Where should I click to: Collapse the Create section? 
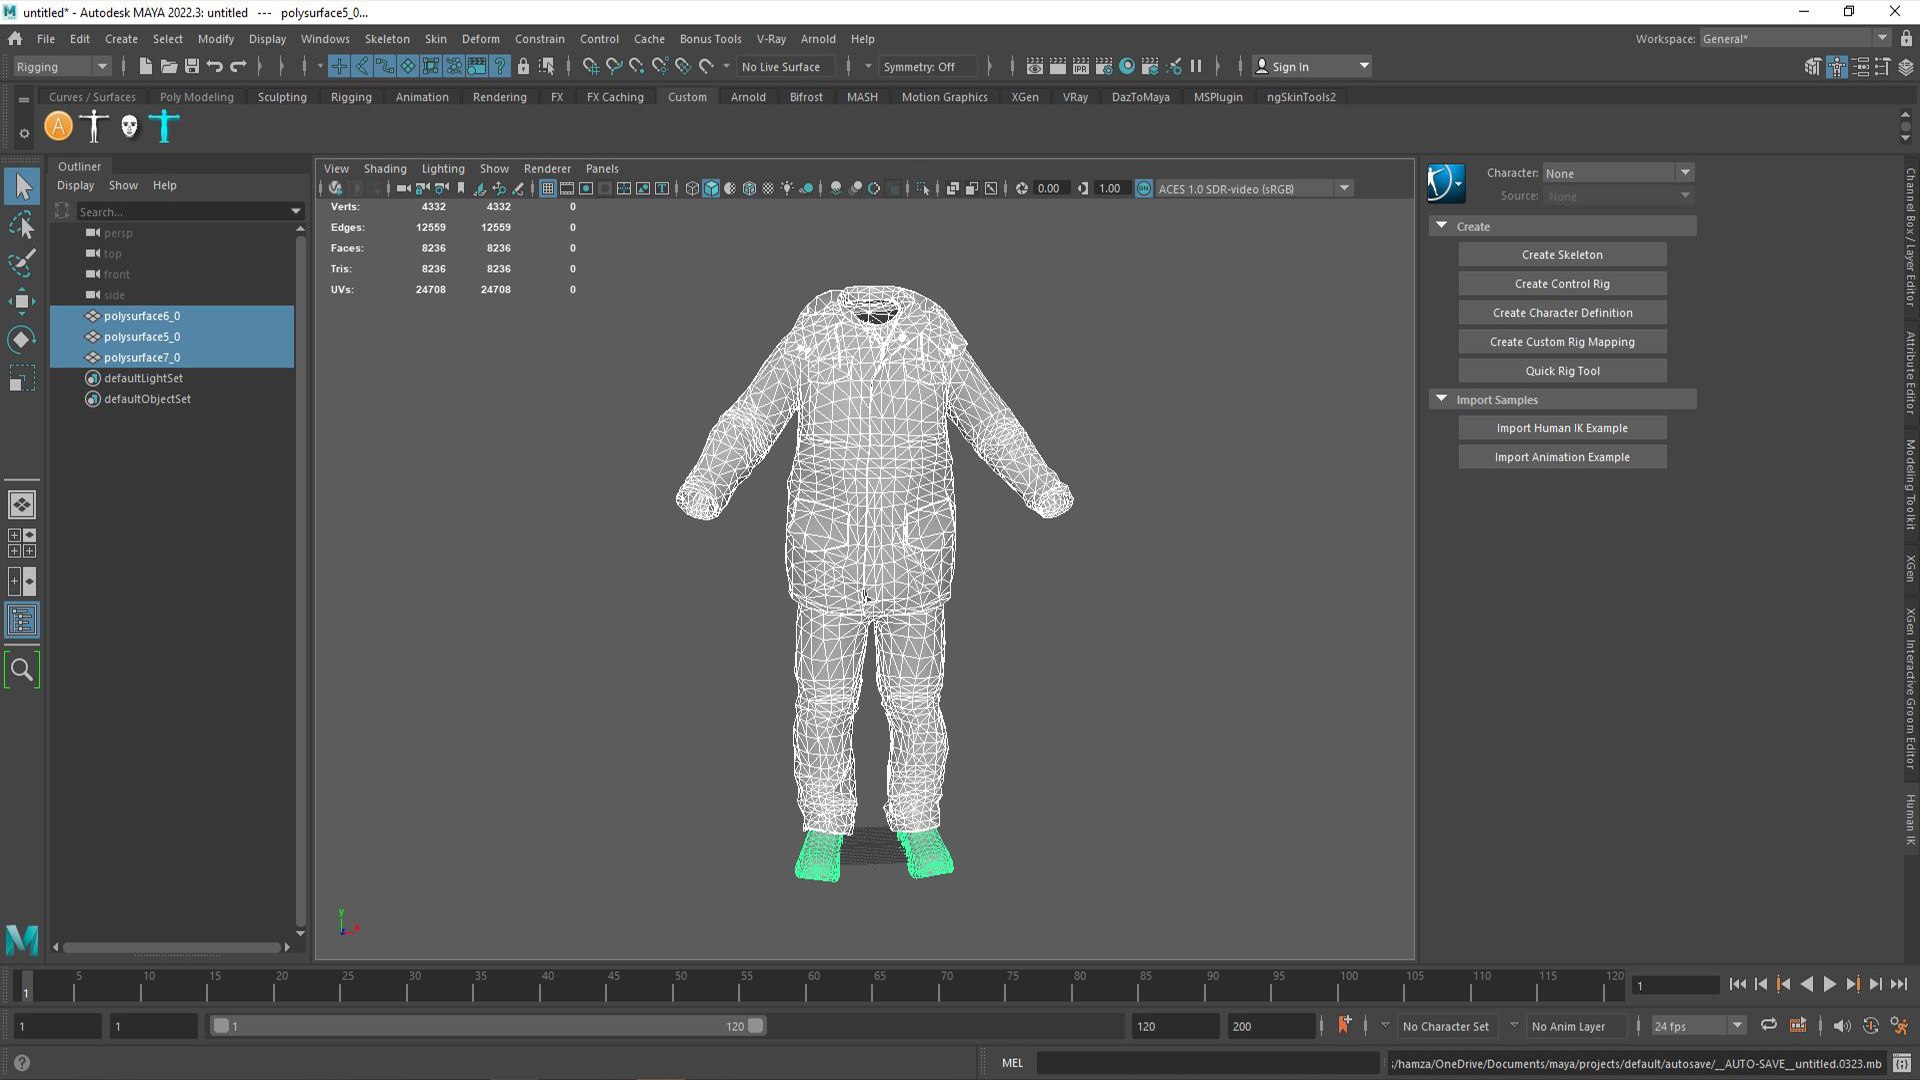coord(1442,226)
